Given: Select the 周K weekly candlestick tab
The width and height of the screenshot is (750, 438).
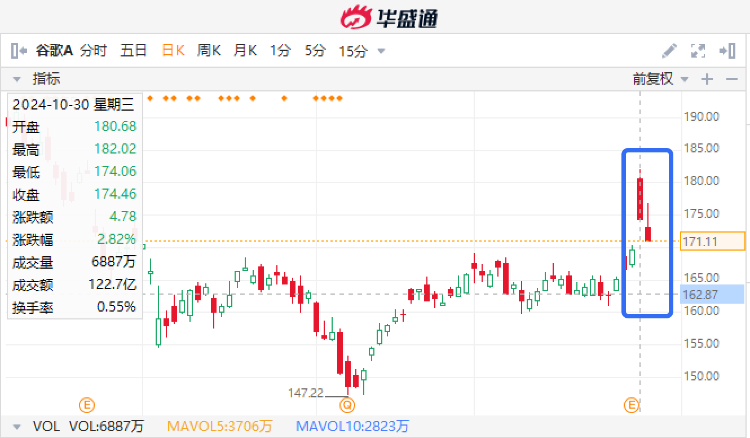Looking at the screenshot, I should [x=209, y=50].
